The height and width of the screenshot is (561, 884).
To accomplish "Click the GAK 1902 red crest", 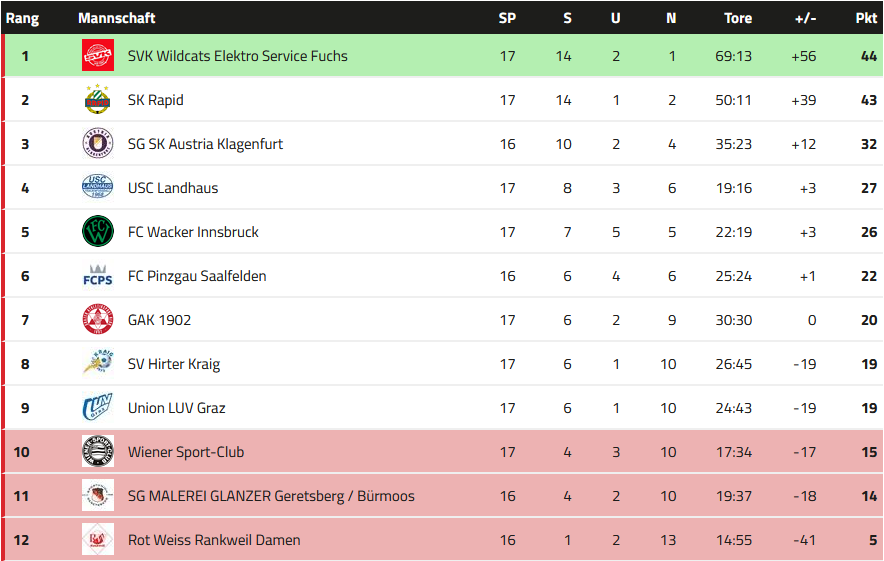I will [98, 320].
